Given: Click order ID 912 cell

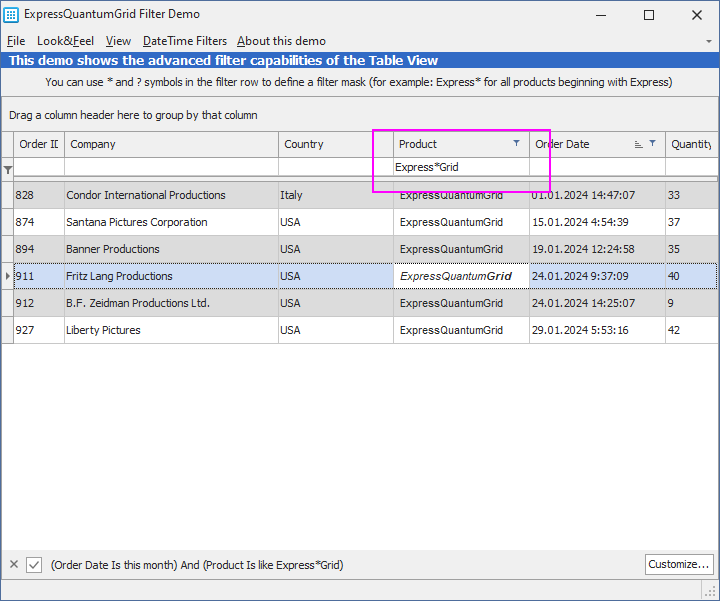Looking at the screenshot, I should click(39, 303).
